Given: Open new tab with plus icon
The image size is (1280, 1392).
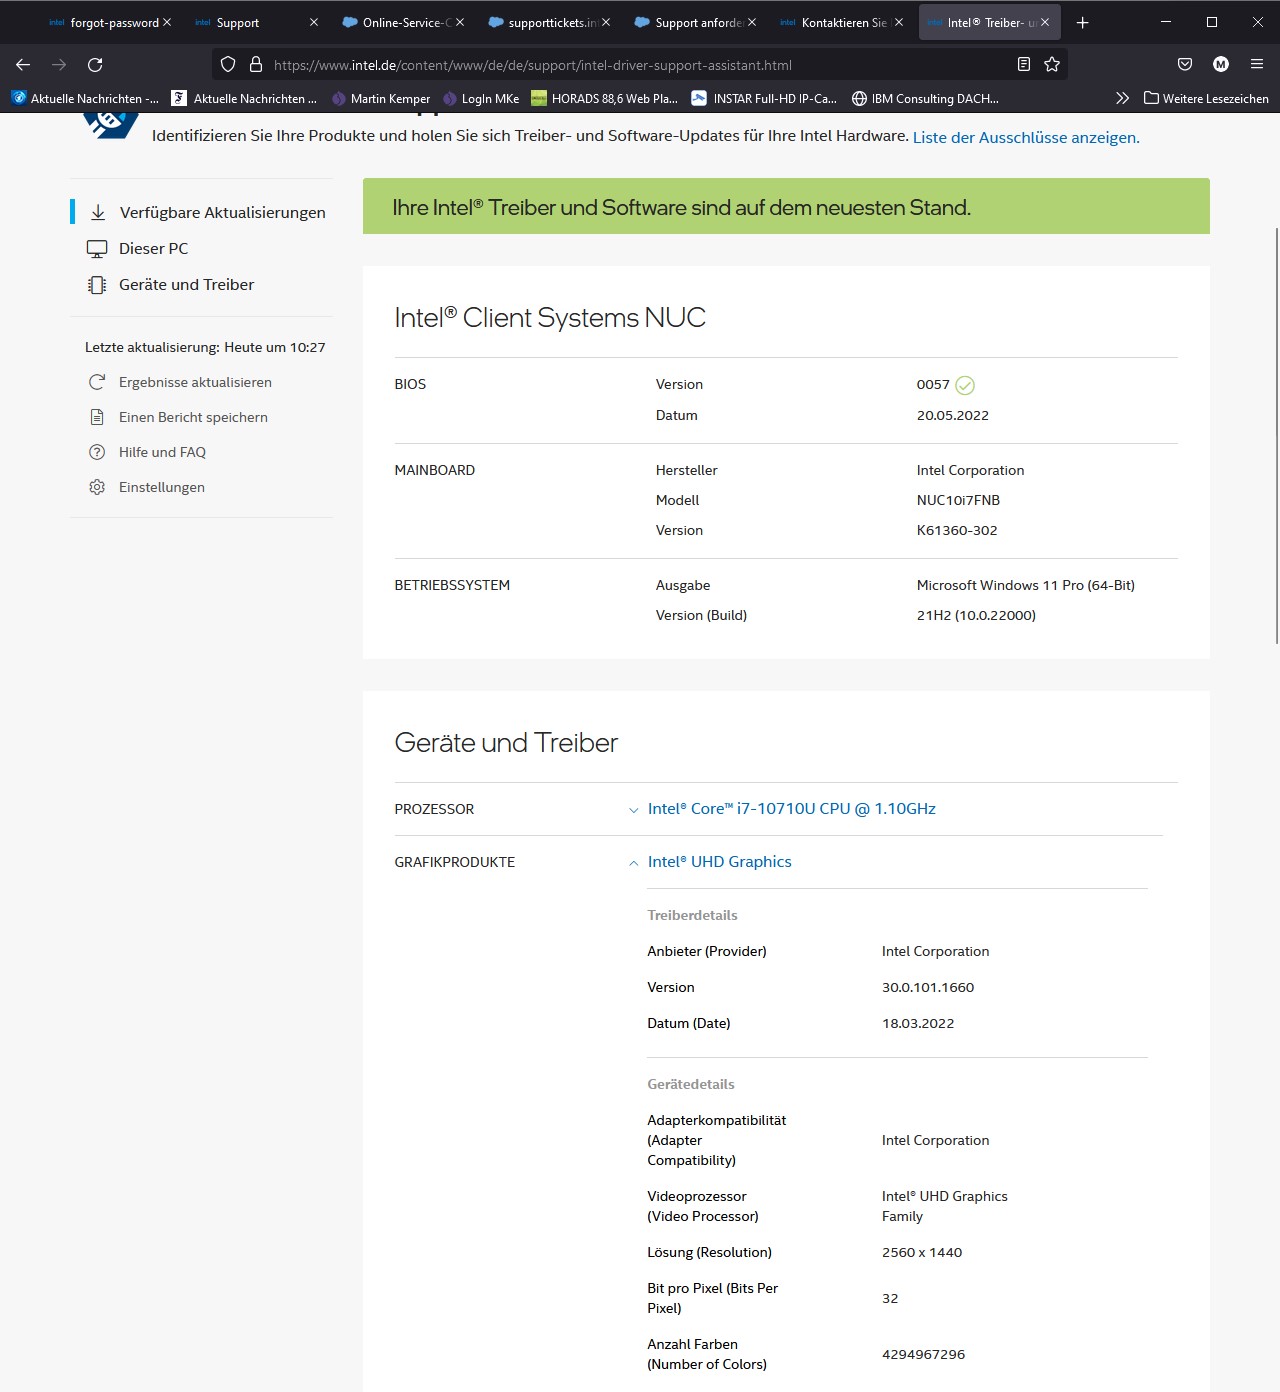Looking at the screenshot, I should click(1082, 22).
